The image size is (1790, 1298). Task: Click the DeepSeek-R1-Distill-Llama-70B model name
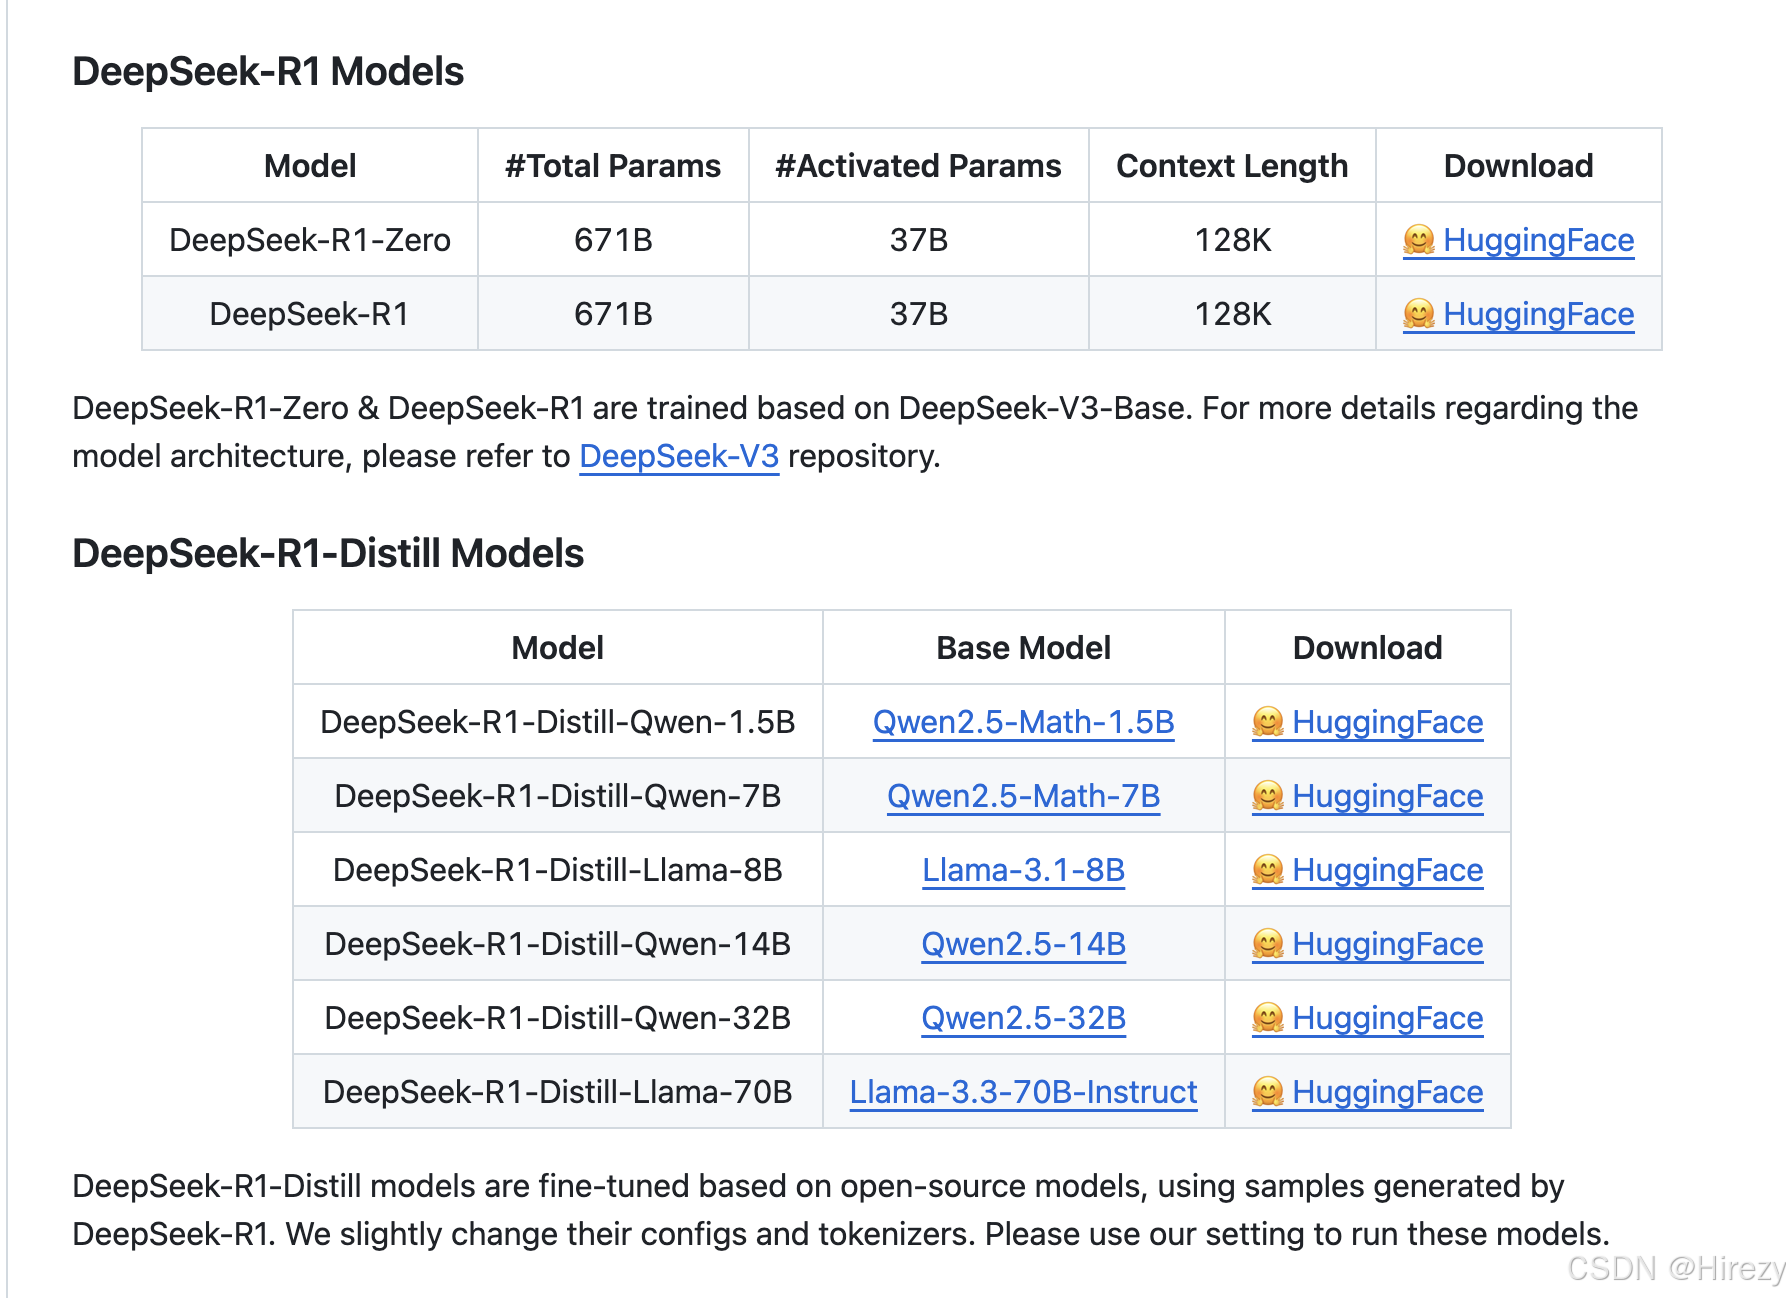pyautogui.click(x=558, y=1092)
